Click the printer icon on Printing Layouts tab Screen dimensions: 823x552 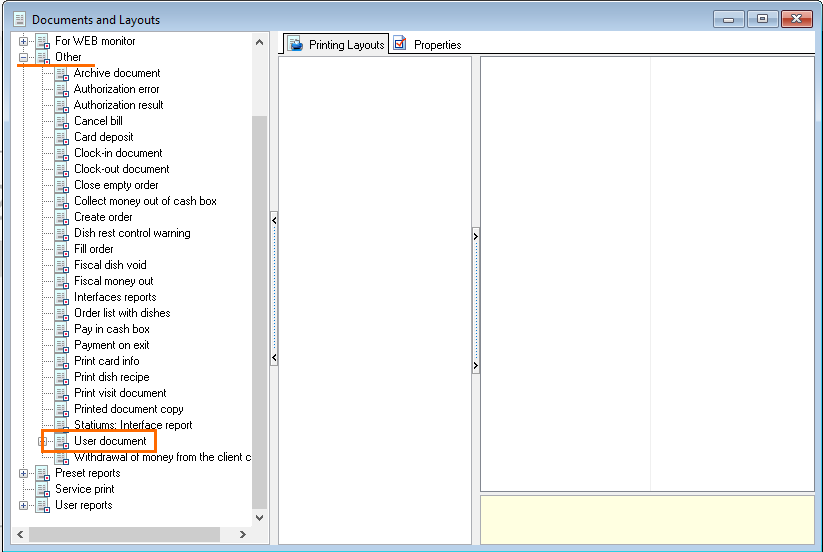296,44
